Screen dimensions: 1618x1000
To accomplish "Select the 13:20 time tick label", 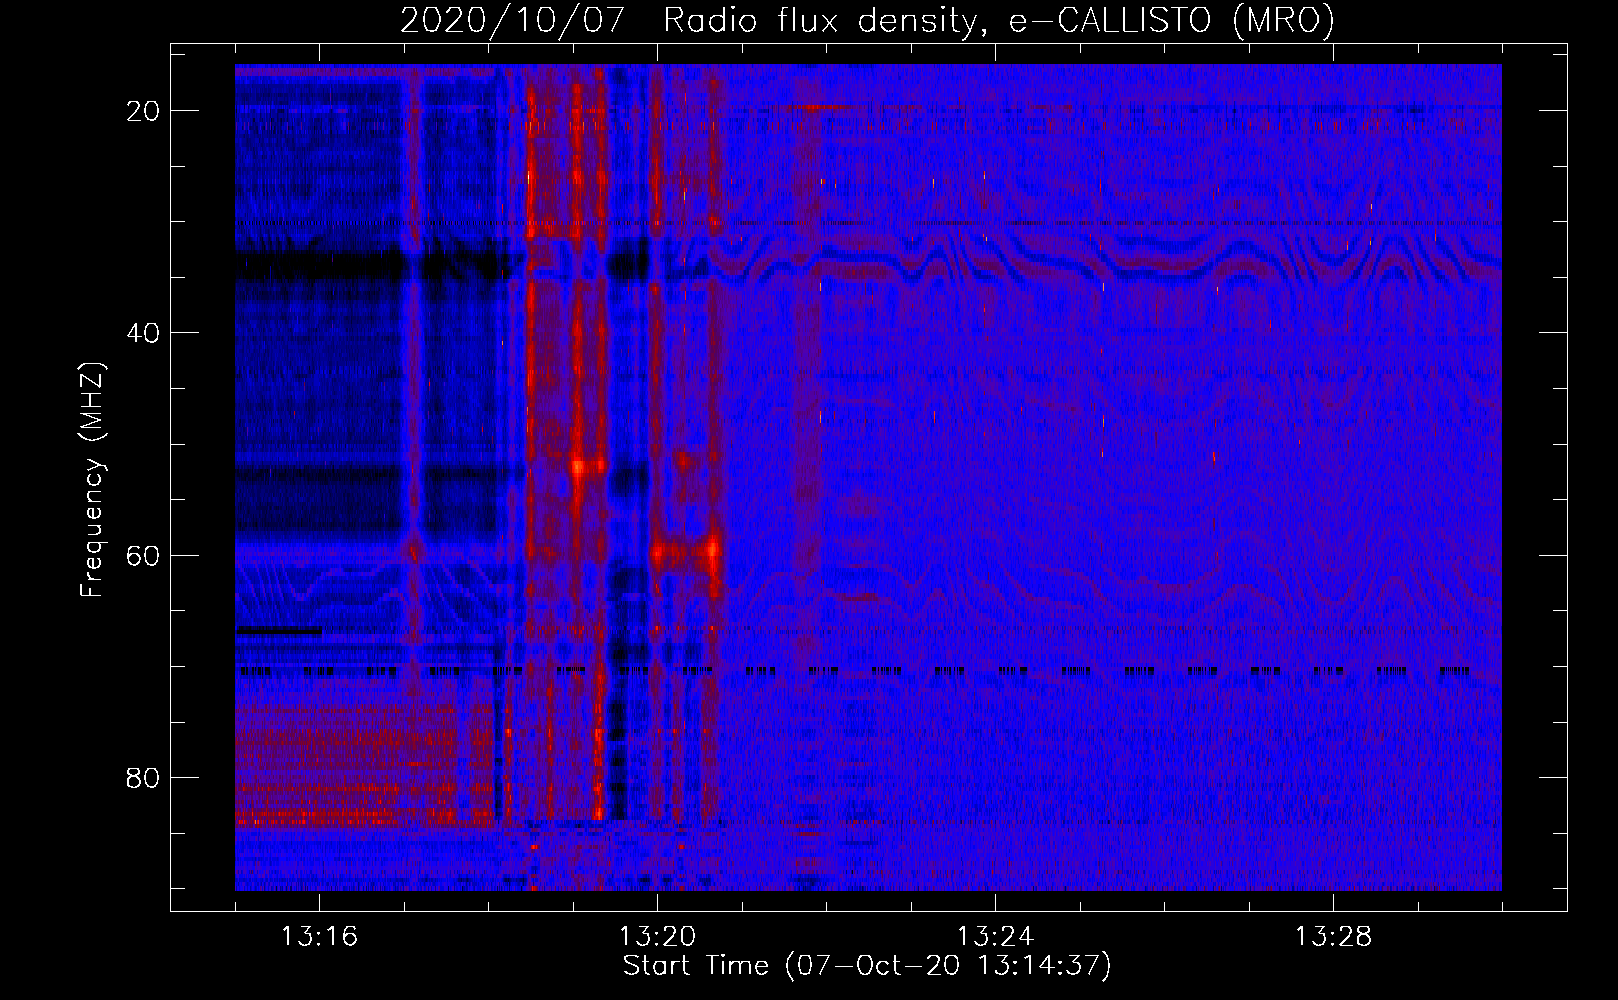I will click(657, 937).
